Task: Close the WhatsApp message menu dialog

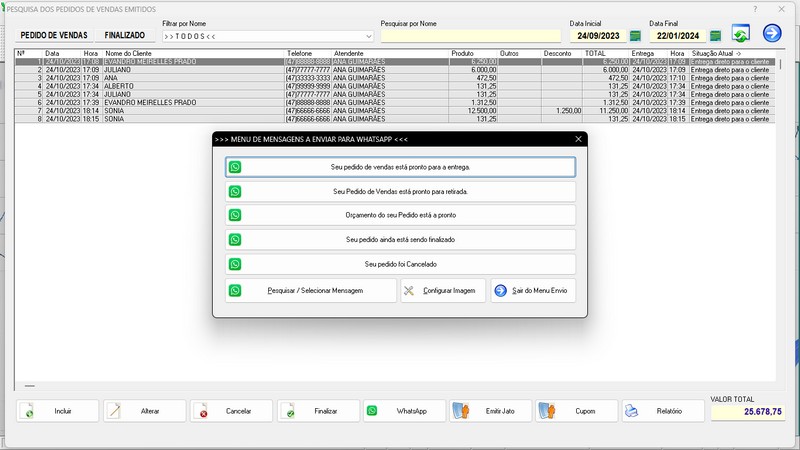Action: pyautogui.click(x=578, y=139)
